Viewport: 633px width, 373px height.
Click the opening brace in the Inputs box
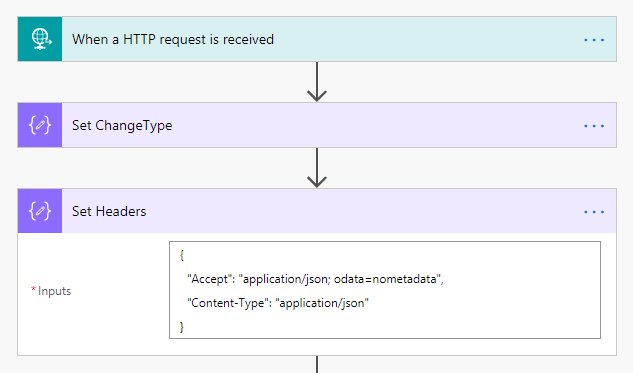pos(182,255)
